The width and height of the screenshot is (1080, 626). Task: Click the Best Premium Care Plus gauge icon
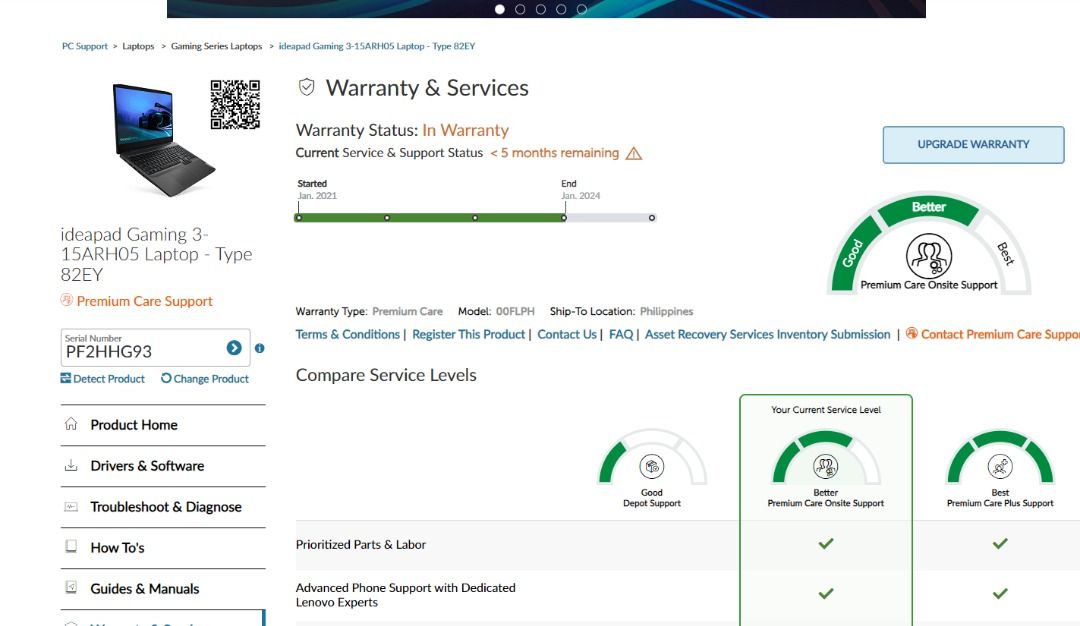[x=999, y=466]
